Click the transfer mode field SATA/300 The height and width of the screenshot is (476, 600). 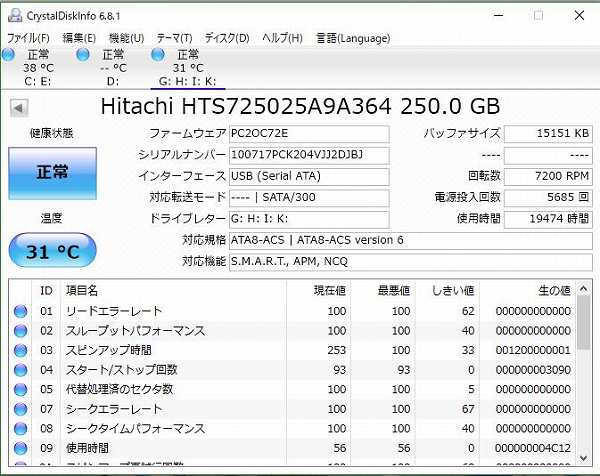309,198
